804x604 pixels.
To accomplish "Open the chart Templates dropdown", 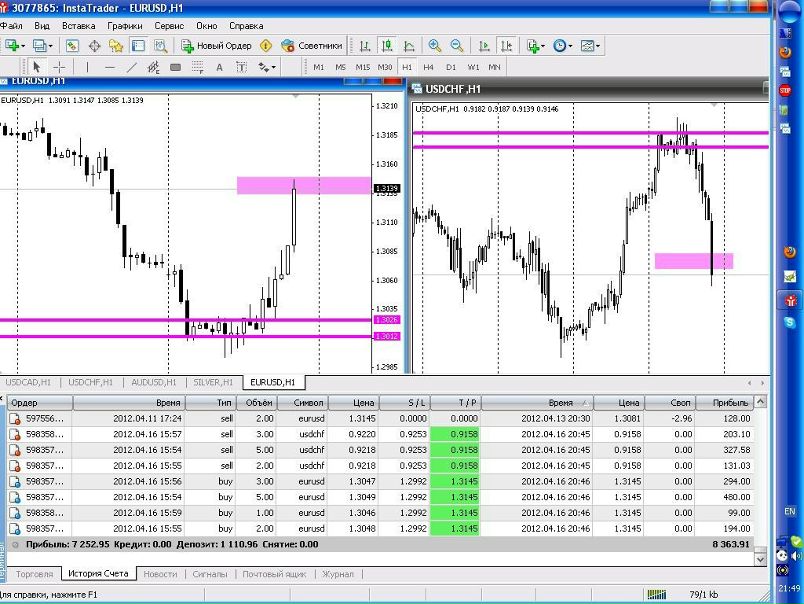I will pyautogui.click(x=590, y=46).
